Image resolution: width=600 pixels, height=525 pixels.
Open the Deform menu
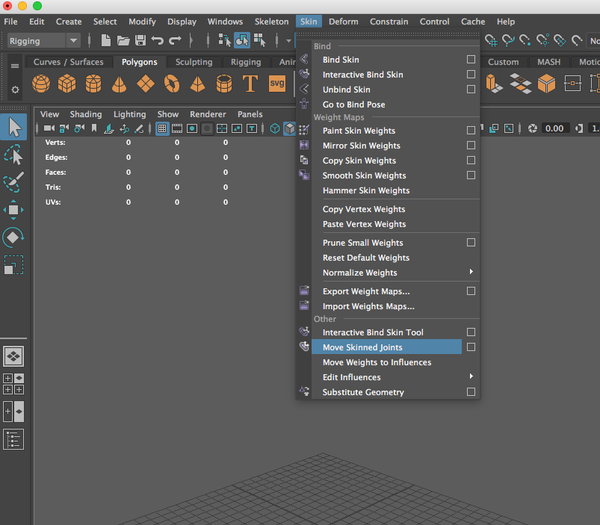(343, 21)
